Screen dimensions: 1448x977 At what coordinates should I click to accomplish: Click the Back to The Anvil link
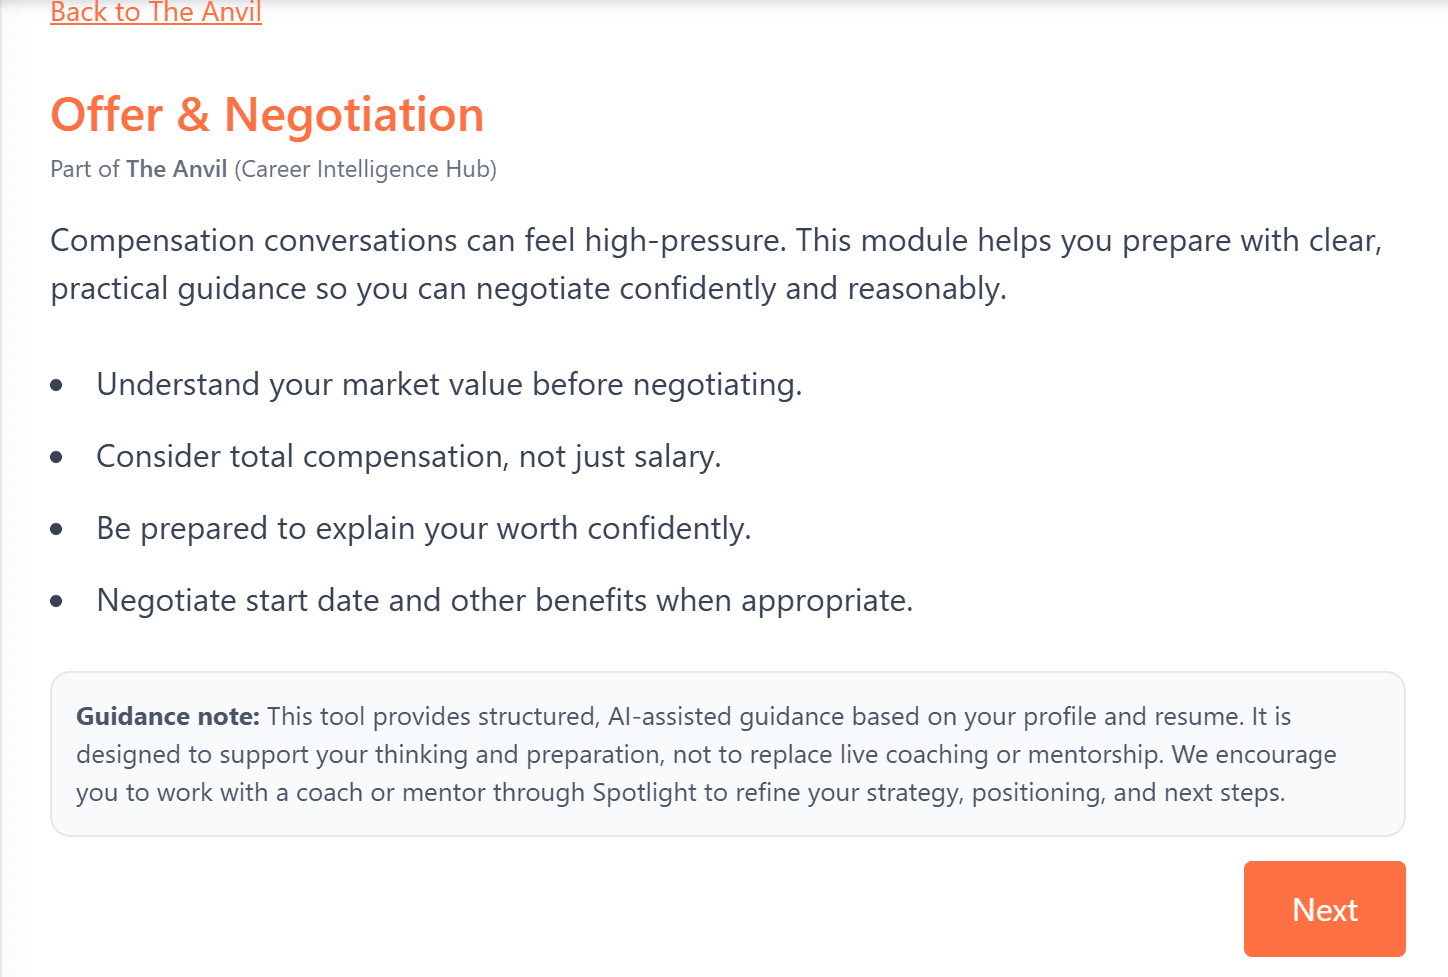155,13
